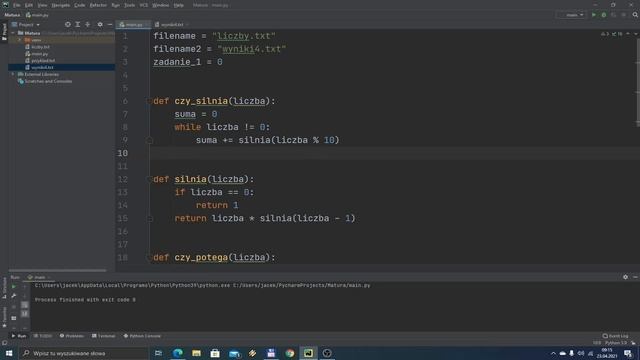Expand the venv folder
Screen dimensions: 640x360
click(19, 40)
